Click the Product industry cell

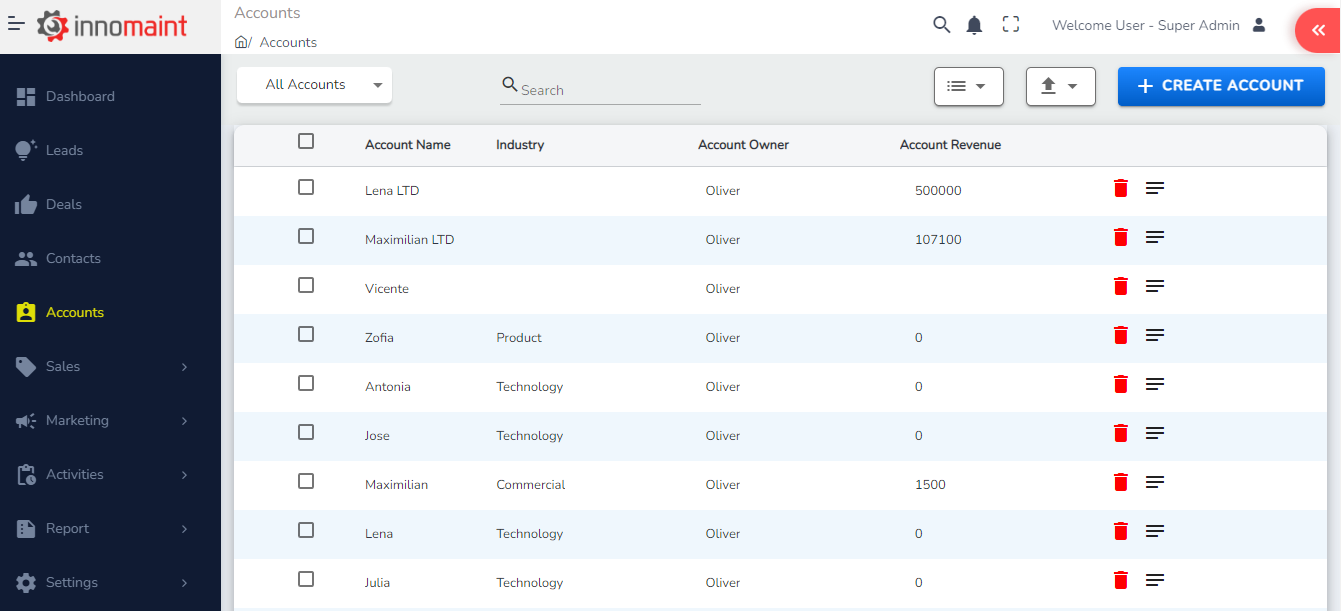519,337
